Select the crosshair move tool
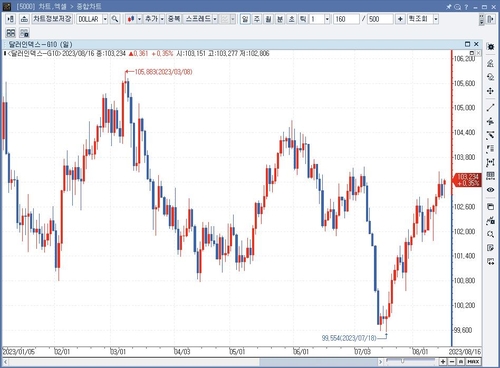Screen dimensions: 500x368 tap(490, 91)
